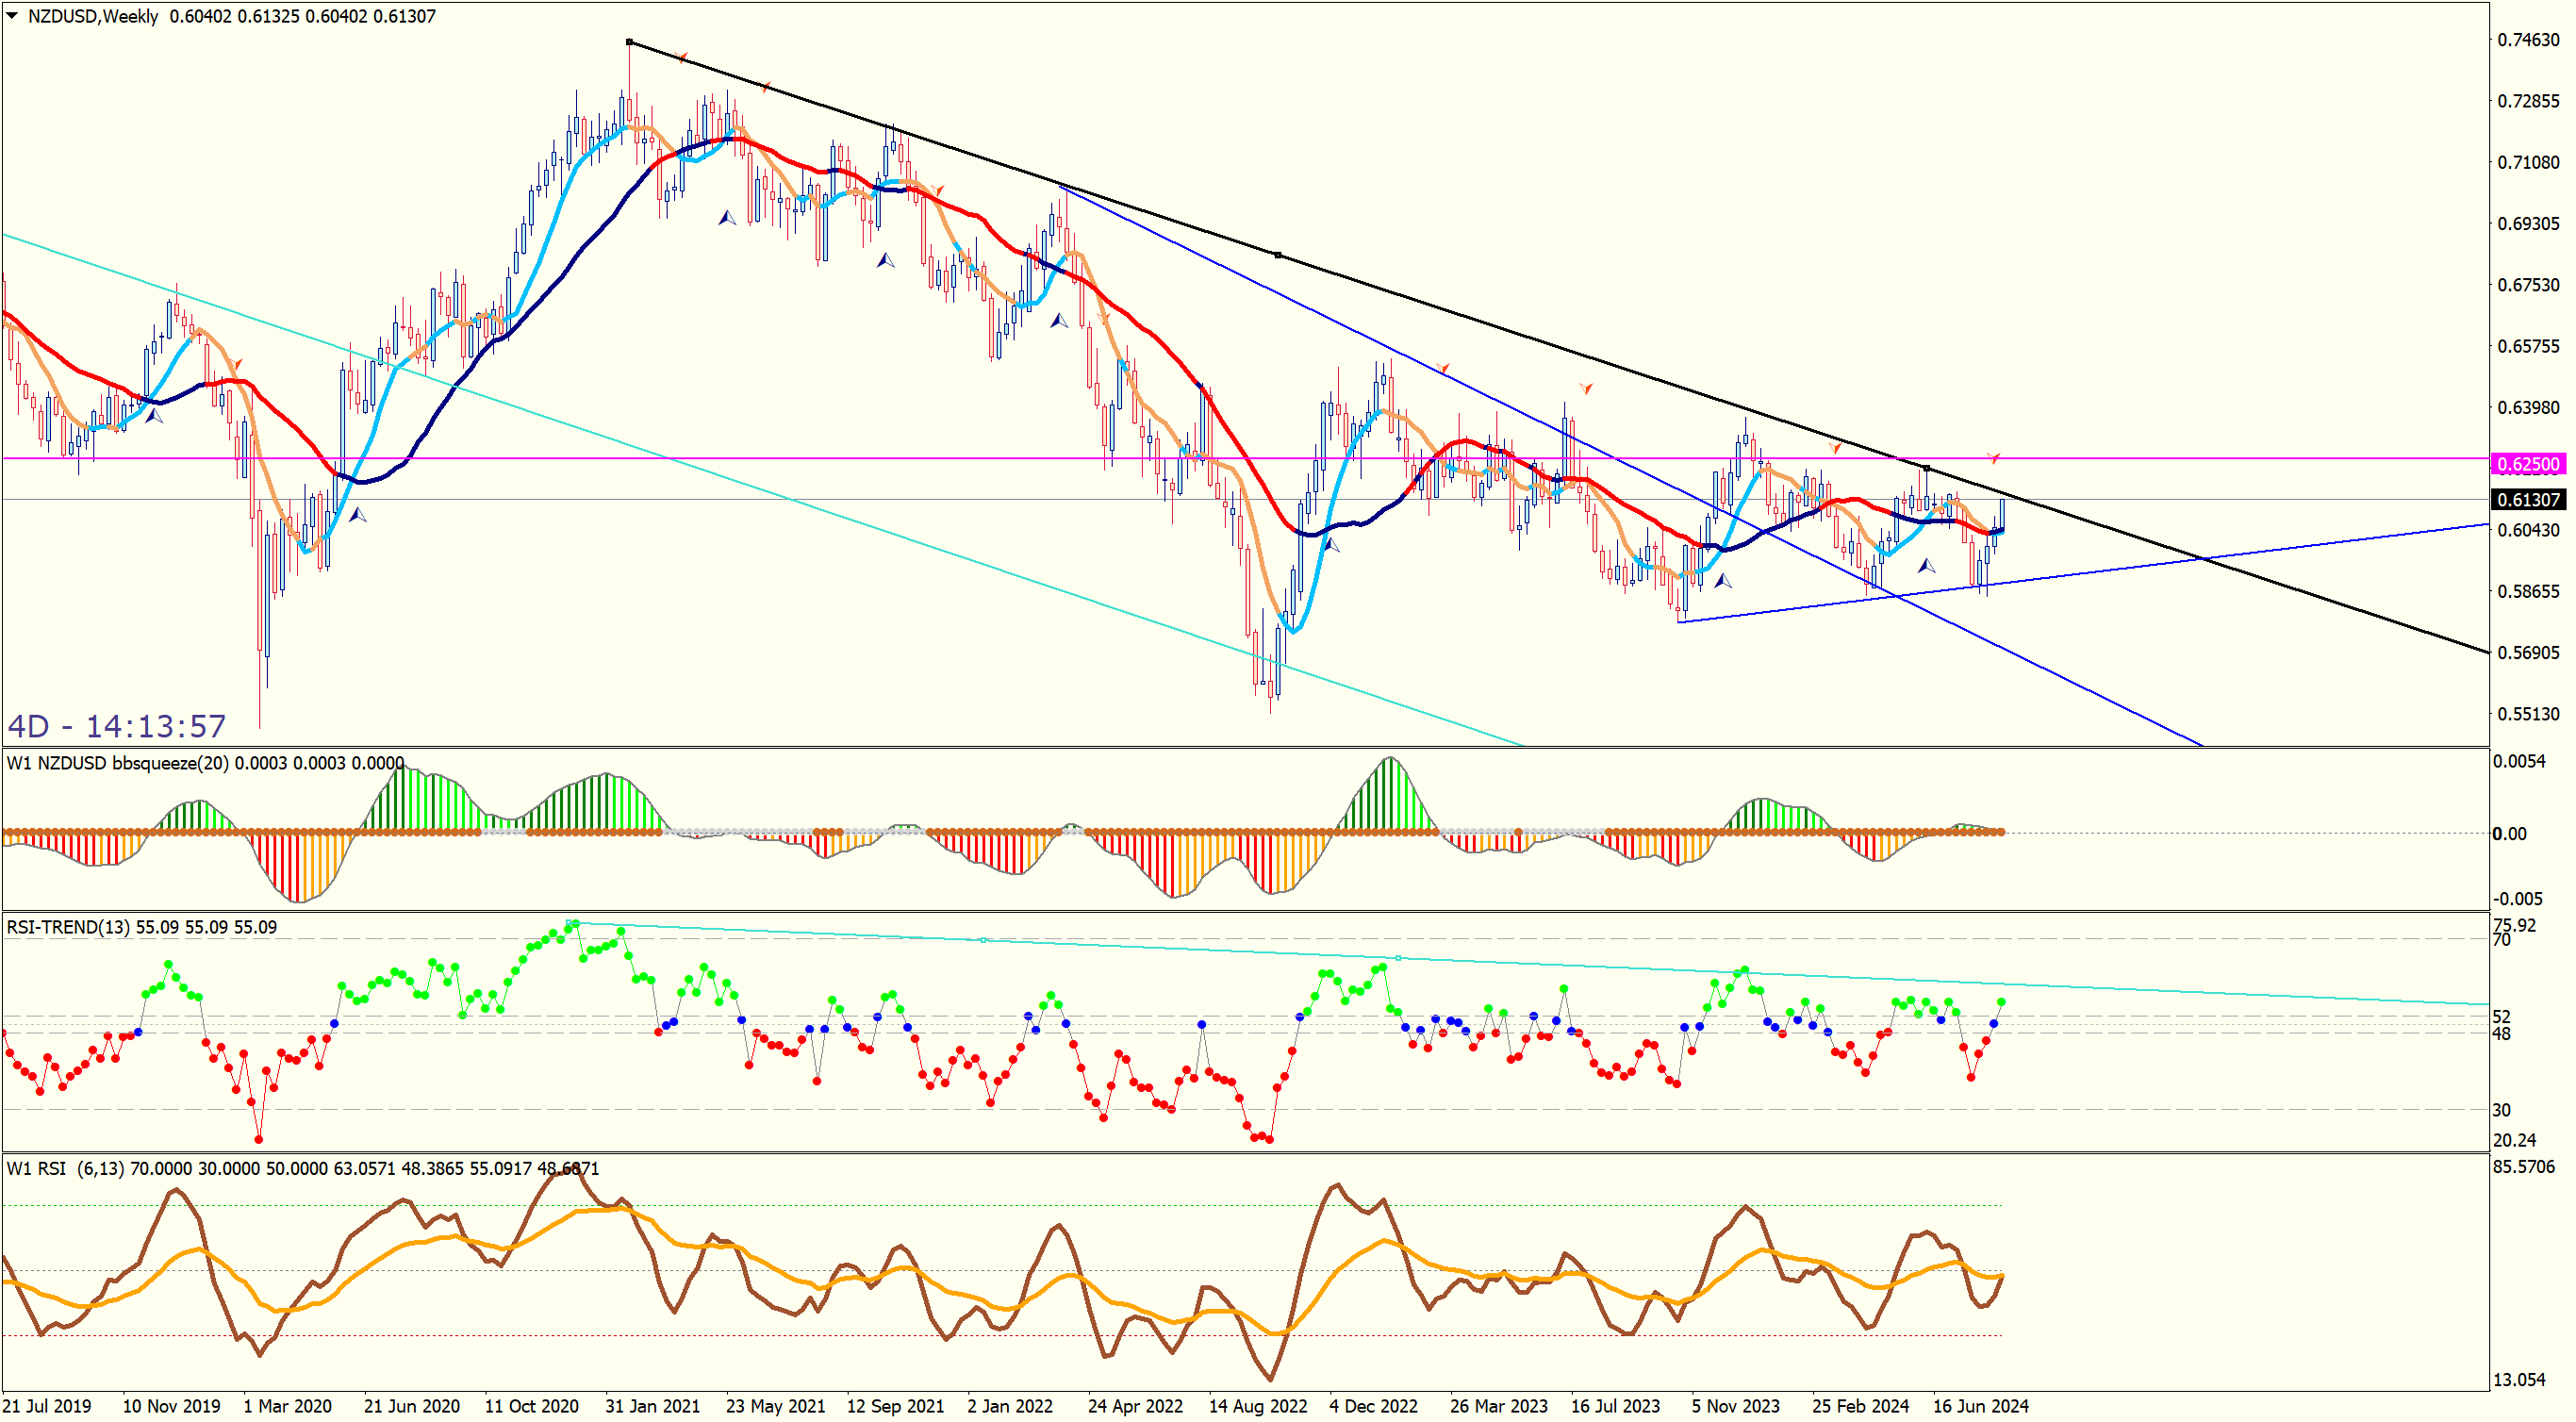Select the cyan RSI trendline's leftmost anchor square
Image resolution: width=2576 pixels, height=1422 pixels.
(569, 923)
